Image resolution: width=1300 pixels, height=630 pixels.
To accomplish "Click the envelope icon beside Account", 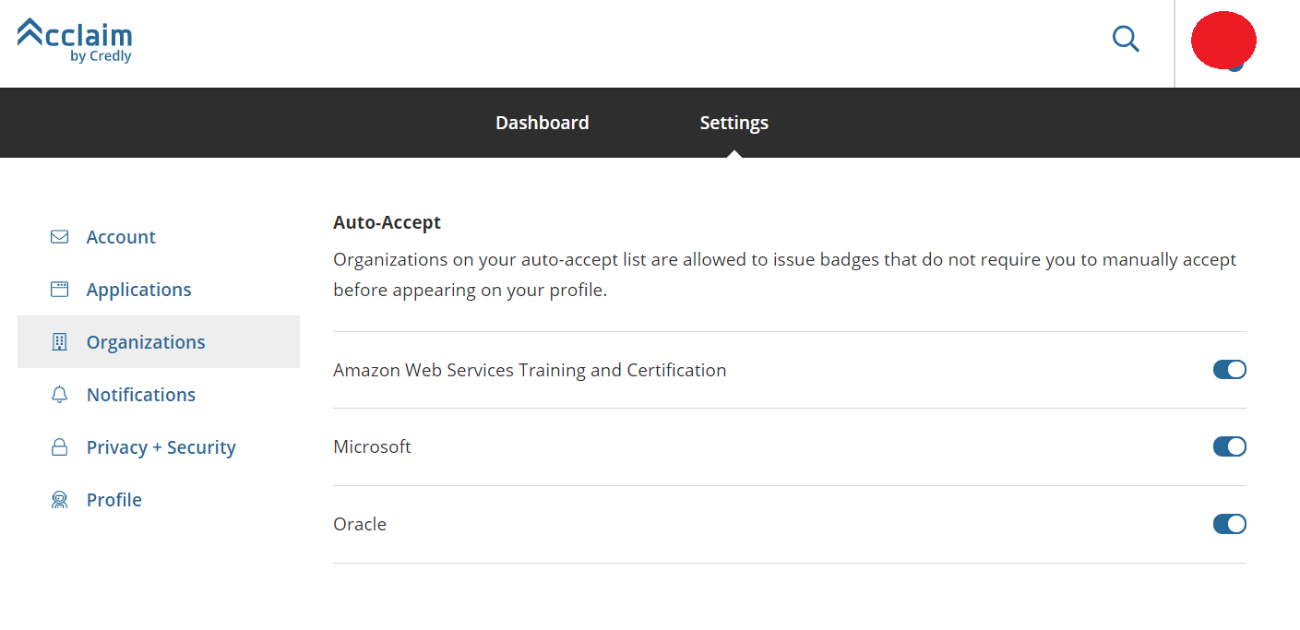I will 60,237.
